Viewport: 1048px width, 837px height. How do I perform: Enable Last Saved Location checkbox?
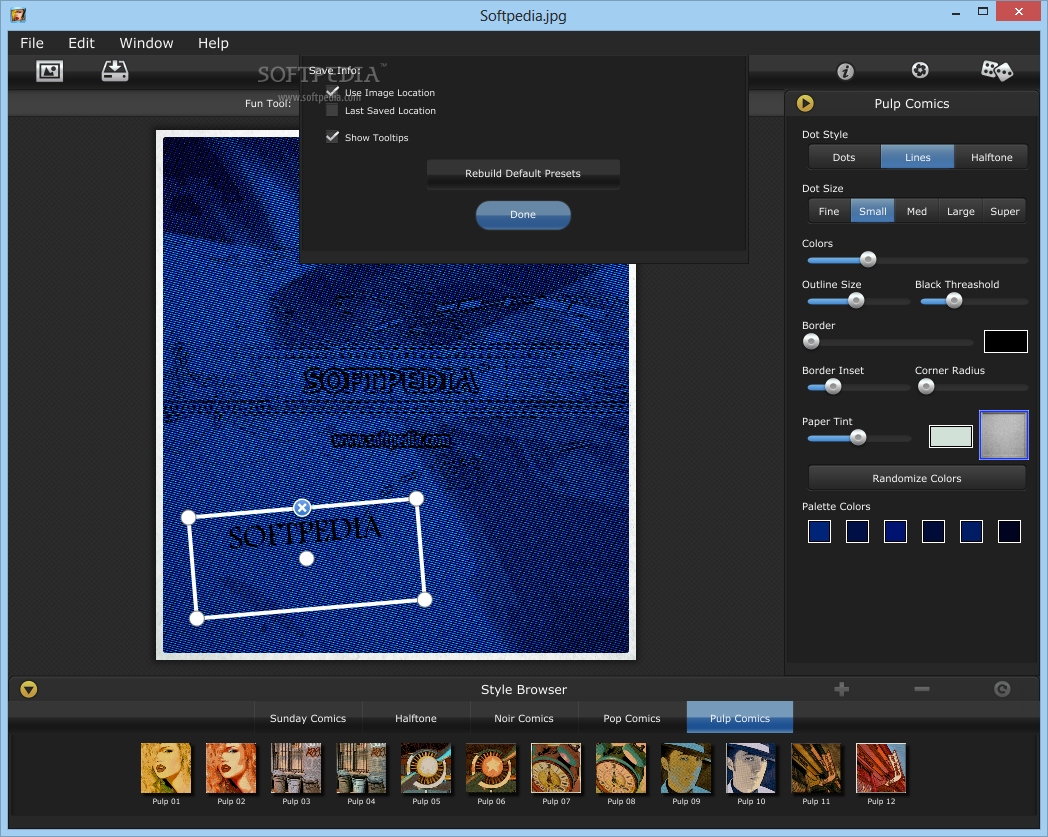pos(333,111)
